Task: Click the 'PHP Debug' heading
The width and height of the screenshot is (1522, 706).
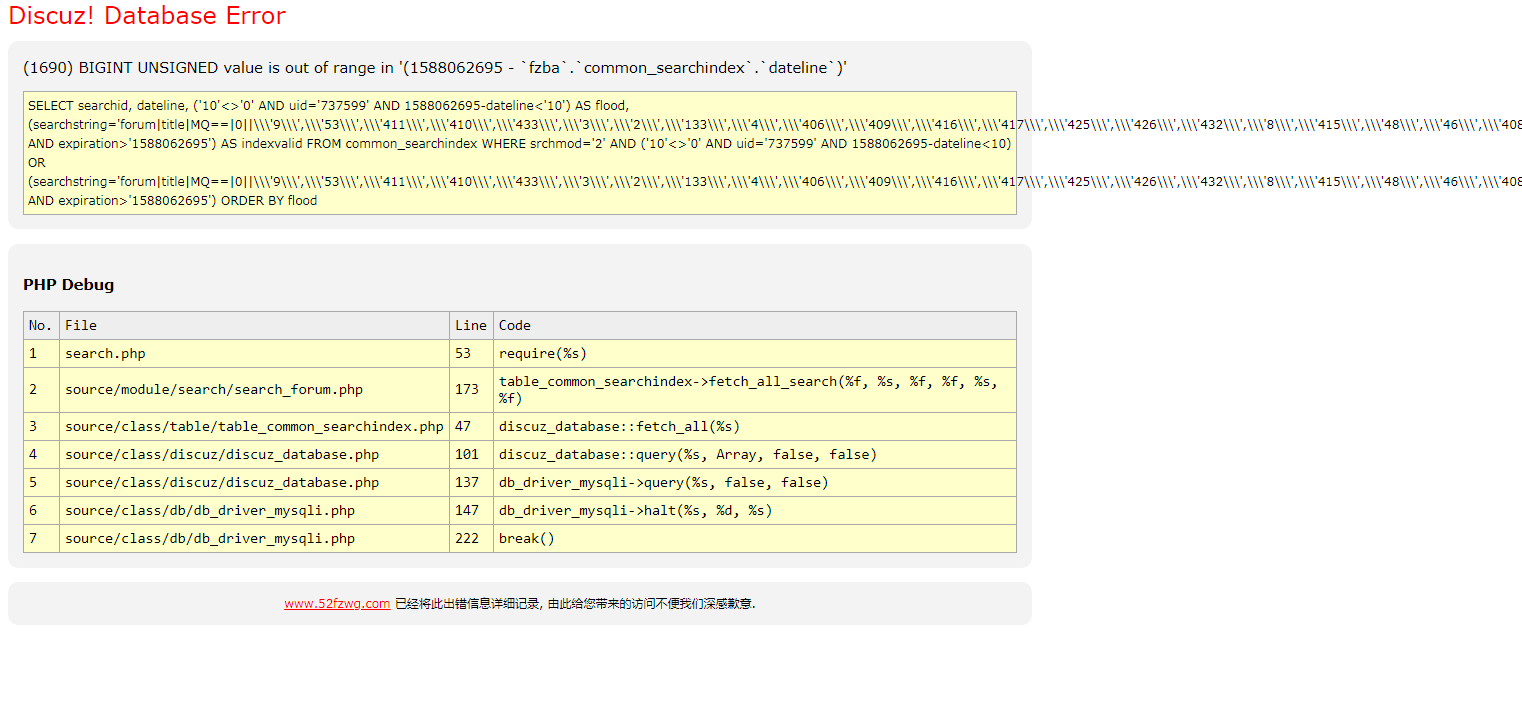Action: pos(69,285)
